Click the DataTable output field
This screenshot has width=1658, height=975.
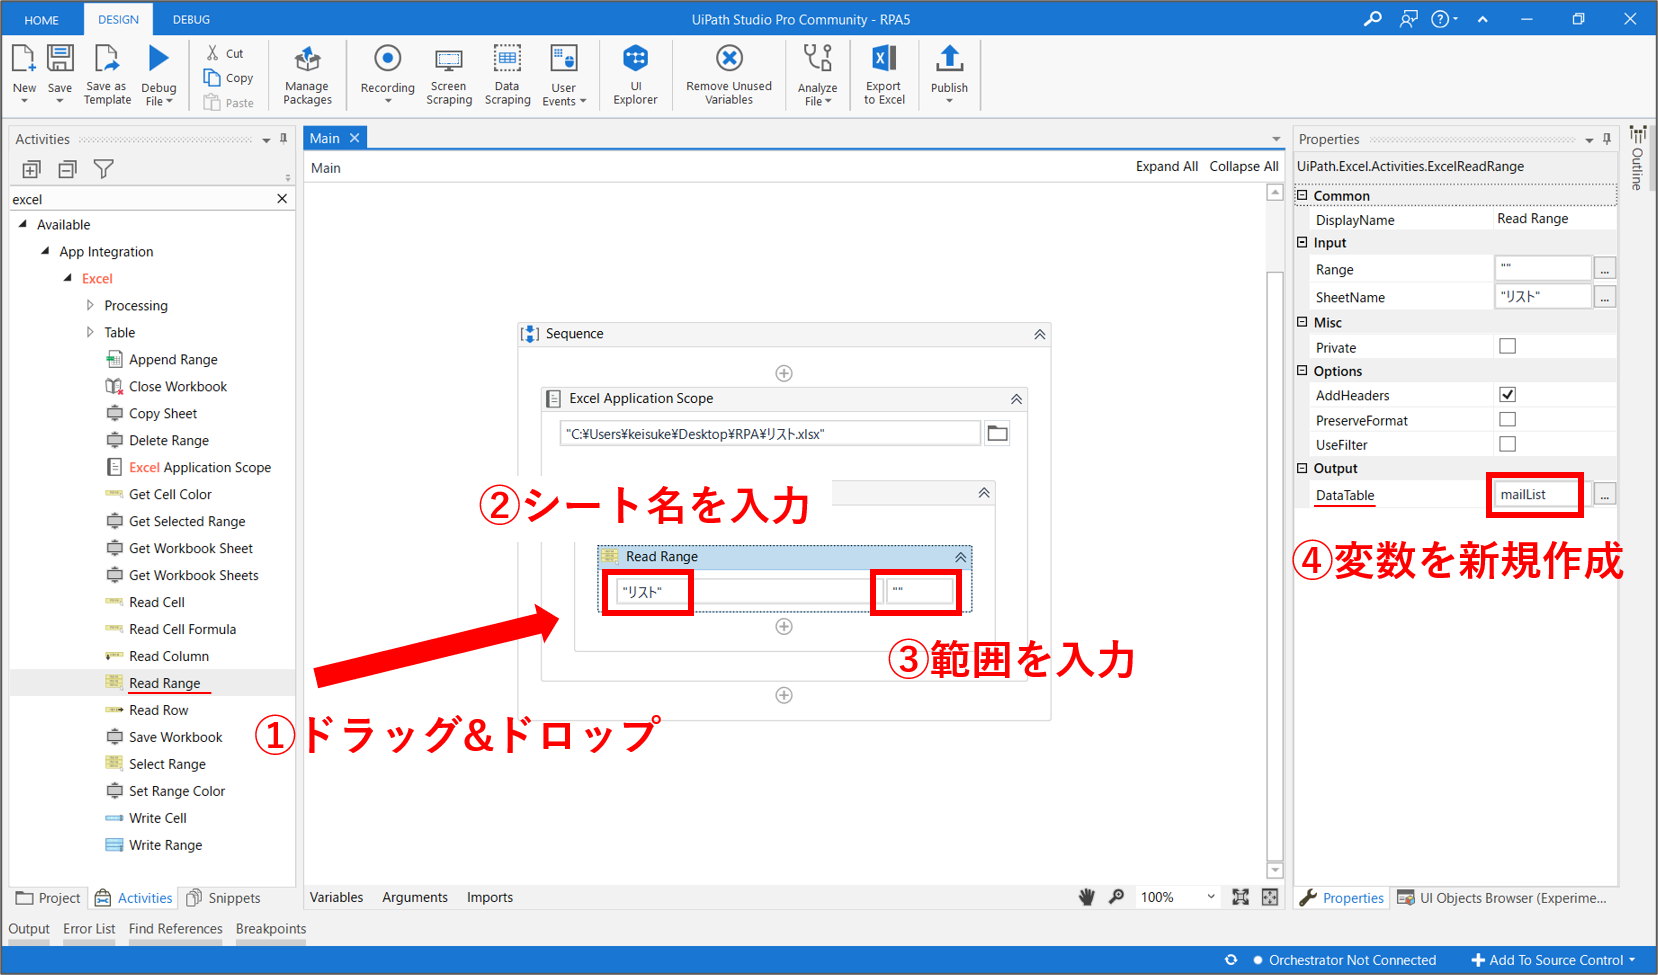[x=1535, y=495]
